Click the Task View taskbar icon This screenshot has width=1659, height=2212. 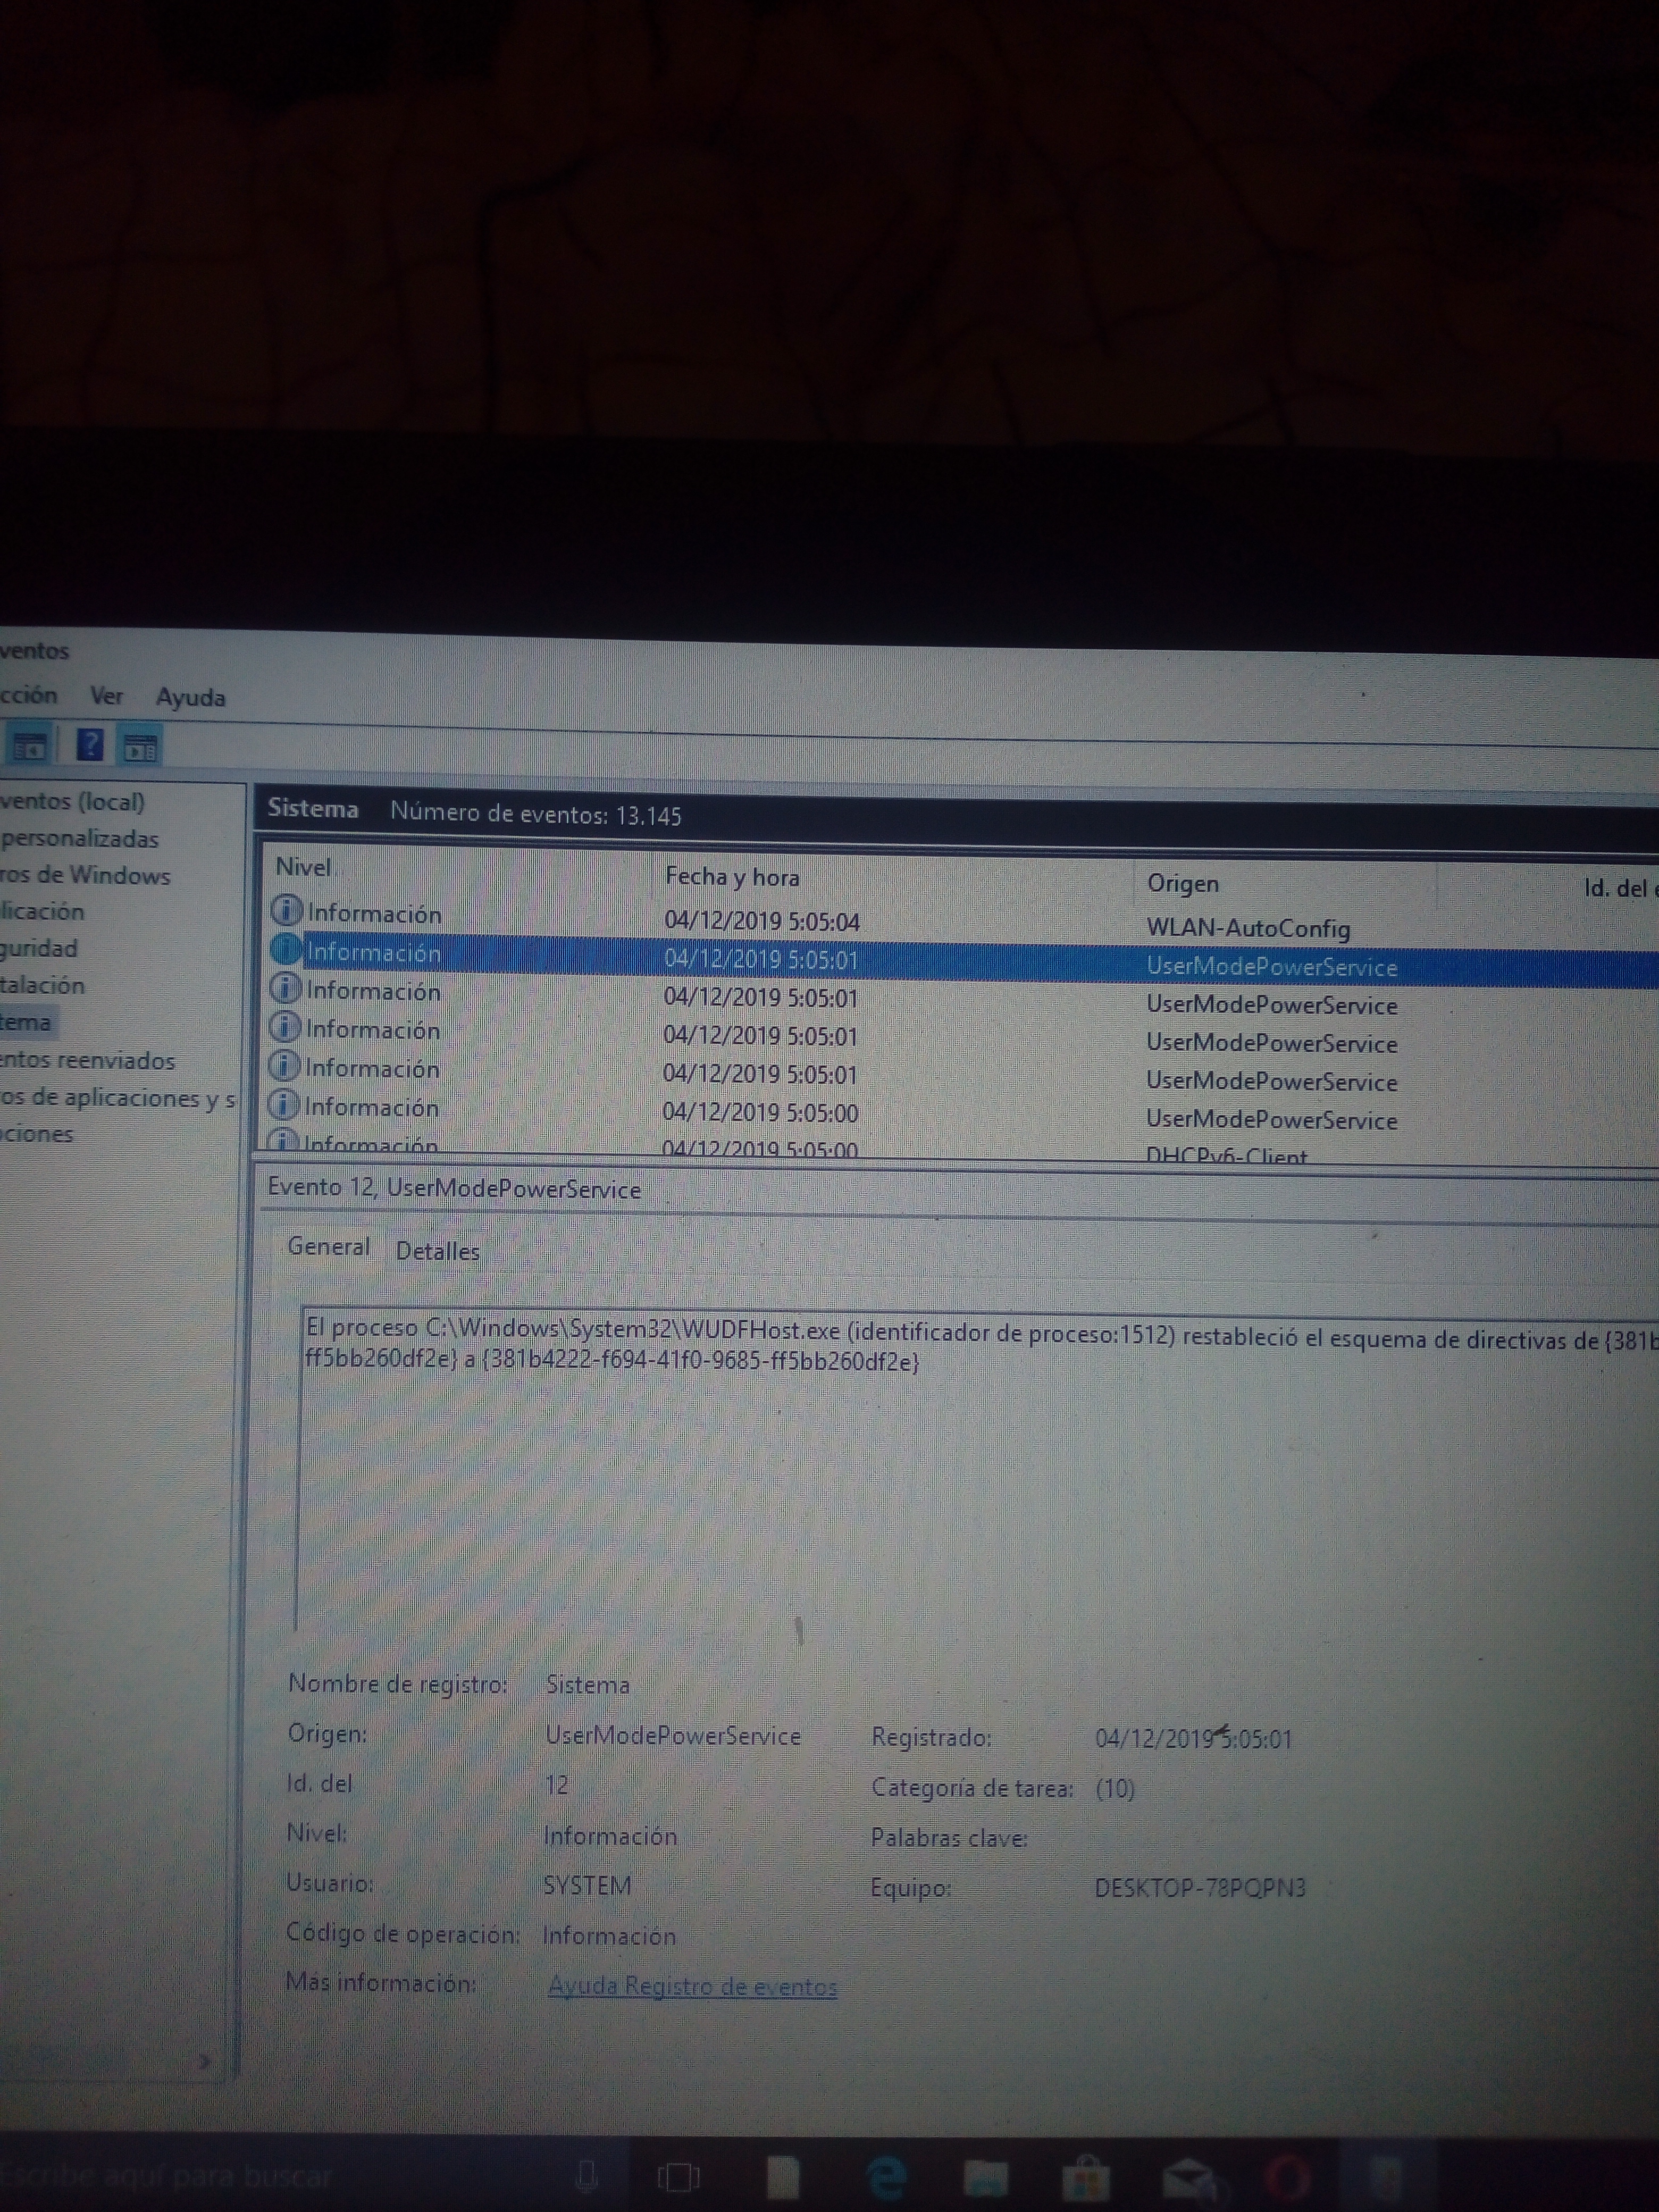click(679, 2176)
